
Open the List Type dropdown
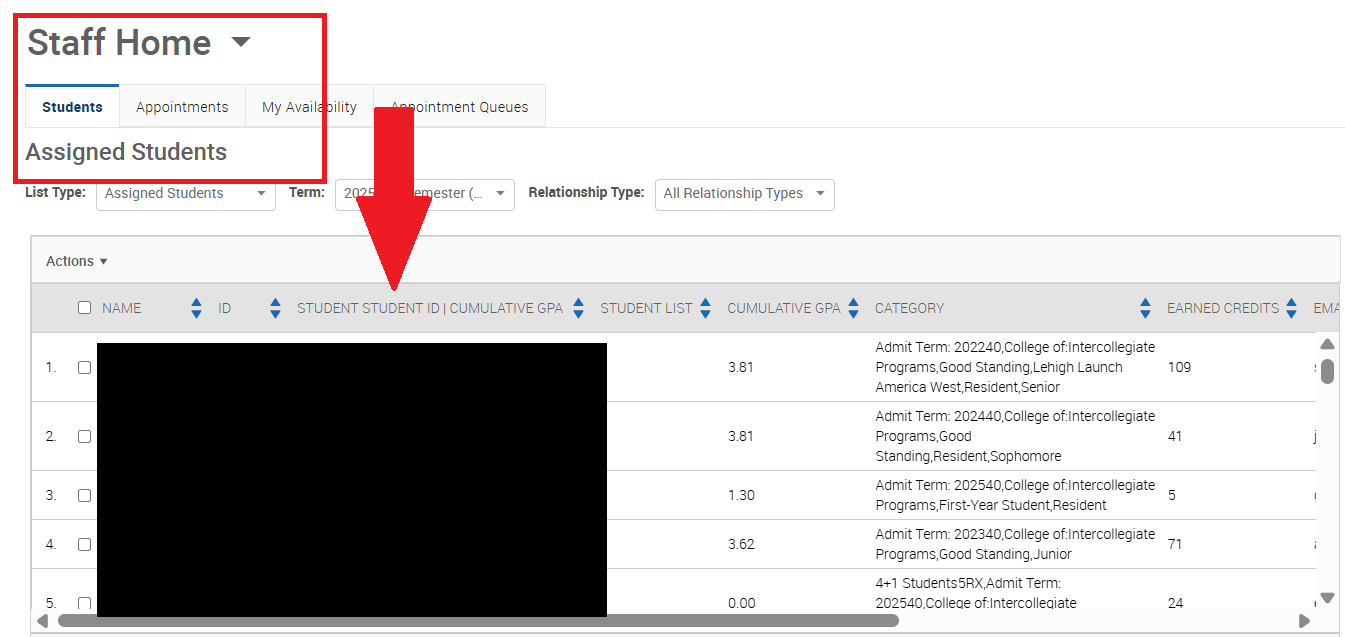tap(185, 194)
